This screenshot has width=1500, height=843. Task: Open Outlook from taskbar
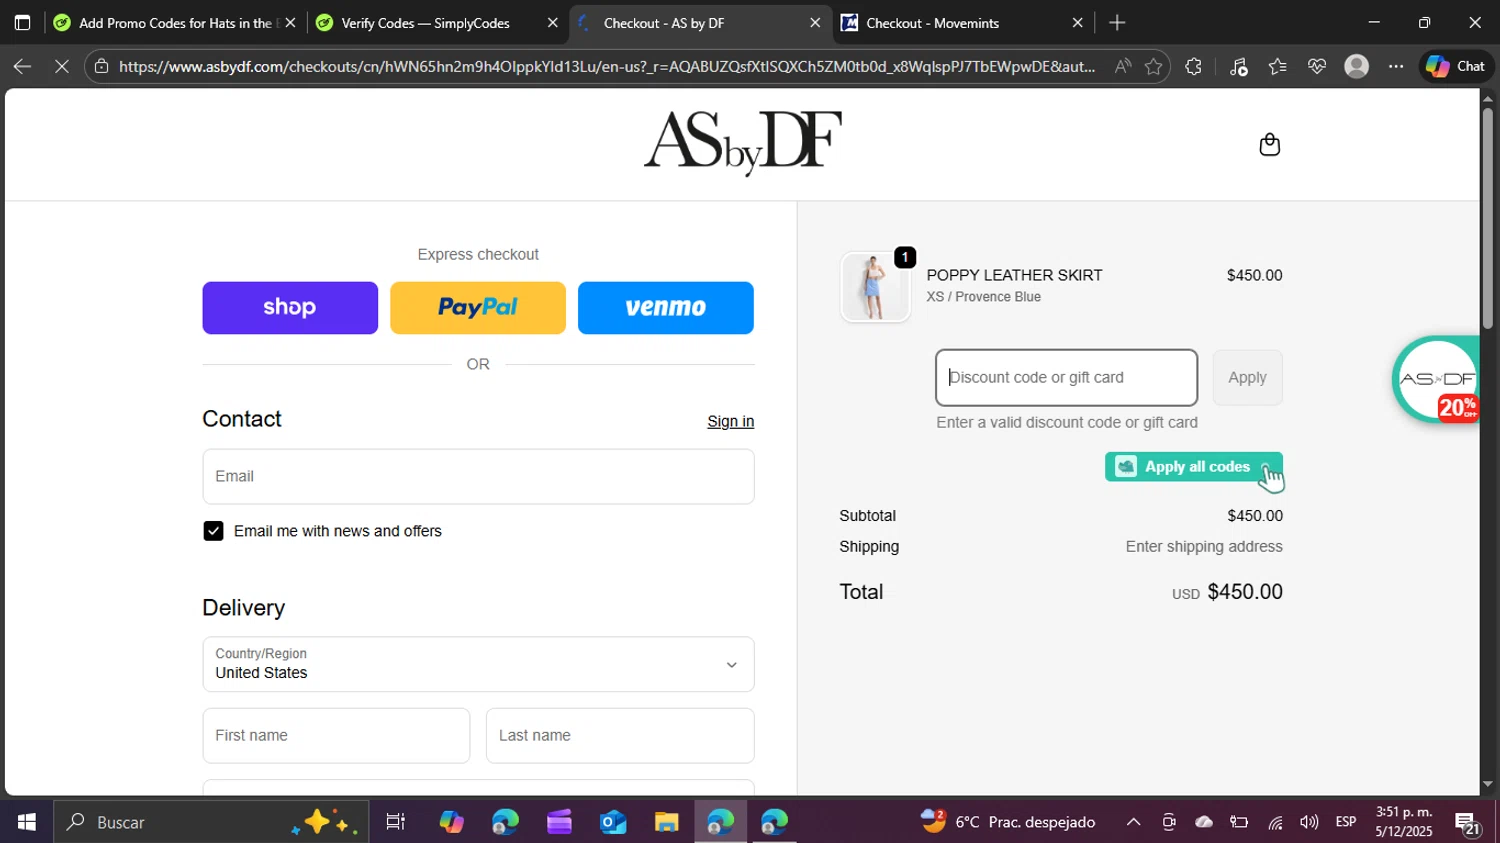tap(613, 822)
